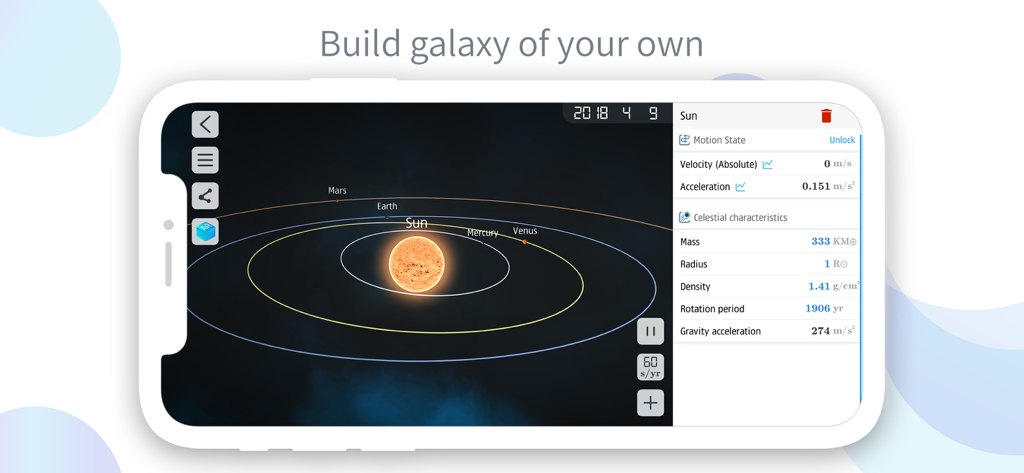Edit the Rotation period value 1906

coord(818,308)
